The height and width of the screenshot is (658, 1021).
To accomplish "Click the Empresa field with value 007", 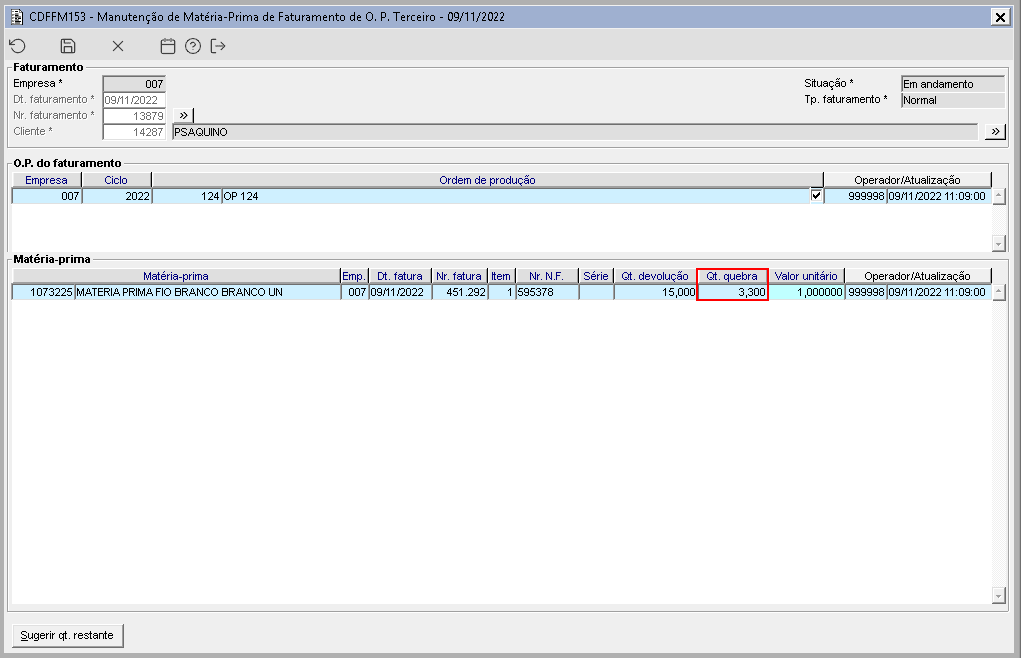I will [134, 84].
